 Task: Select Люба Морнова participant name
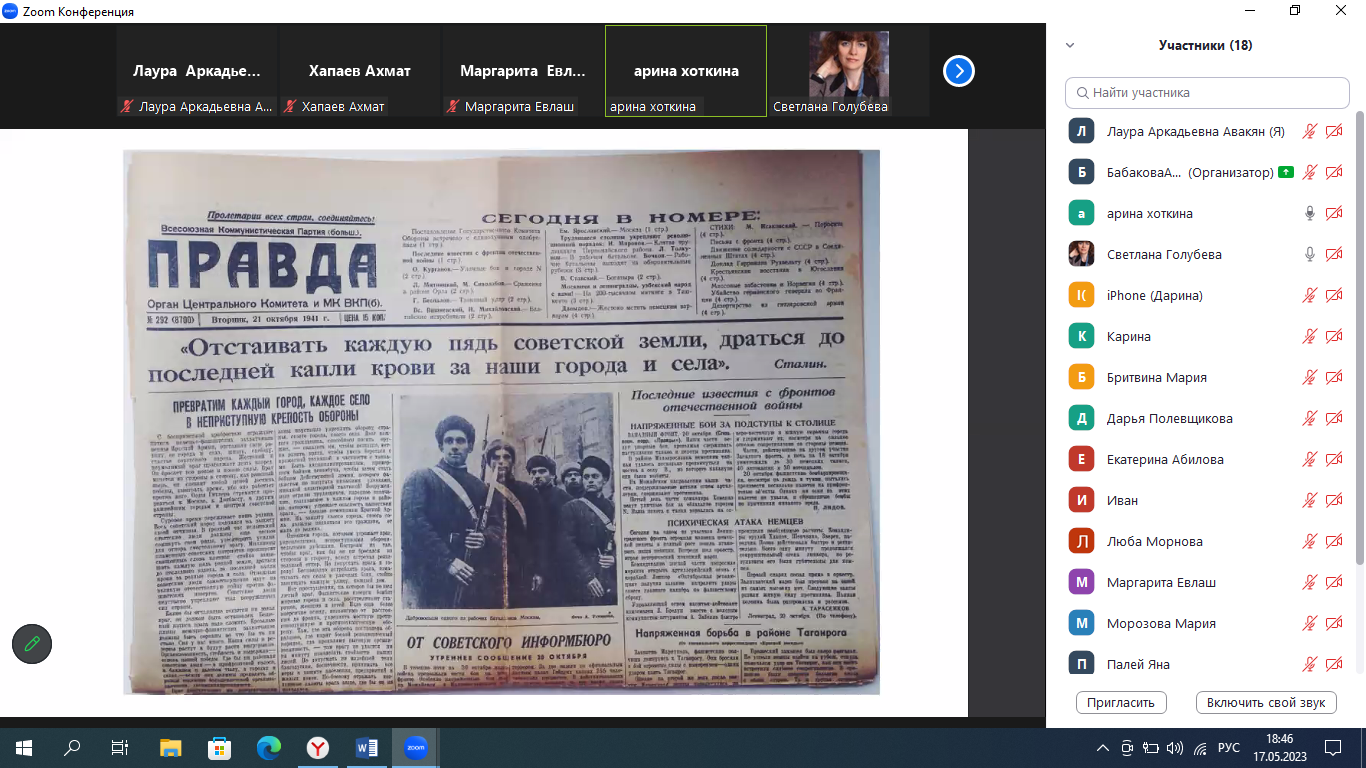point(1155,541)
